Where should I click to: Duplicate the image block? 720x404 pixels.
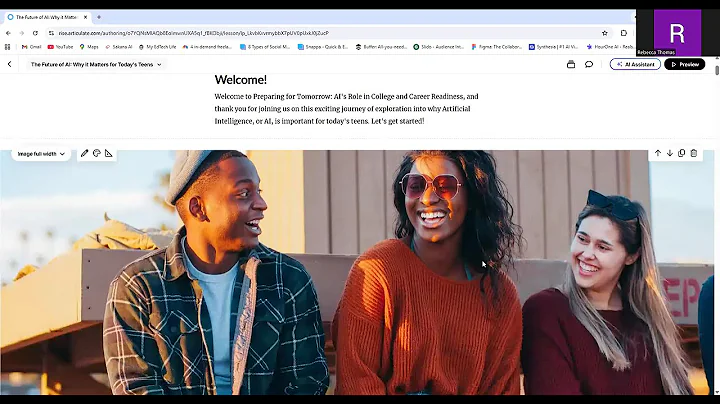pos(681,153)
